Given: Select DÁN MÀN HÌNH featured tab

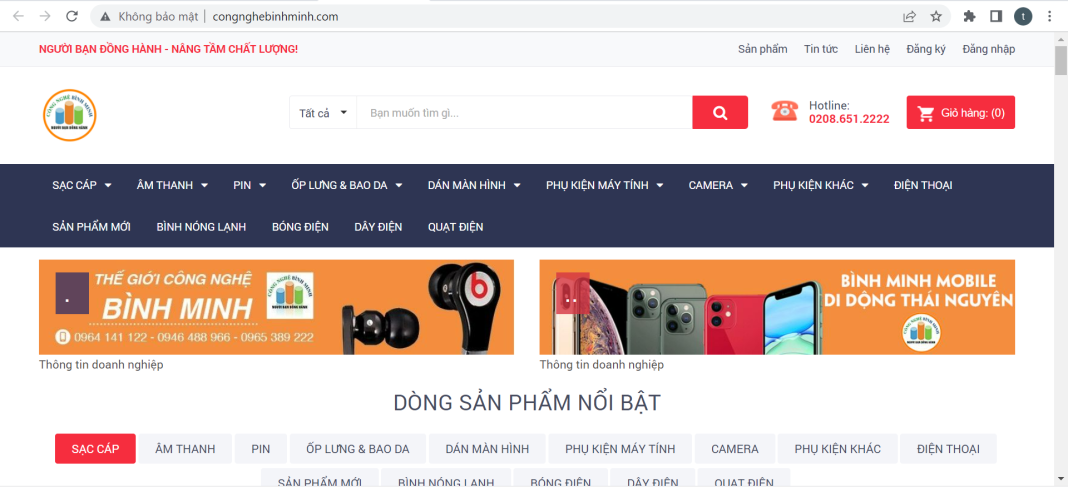Looking at the screenshot, I should tap(487, 449).
